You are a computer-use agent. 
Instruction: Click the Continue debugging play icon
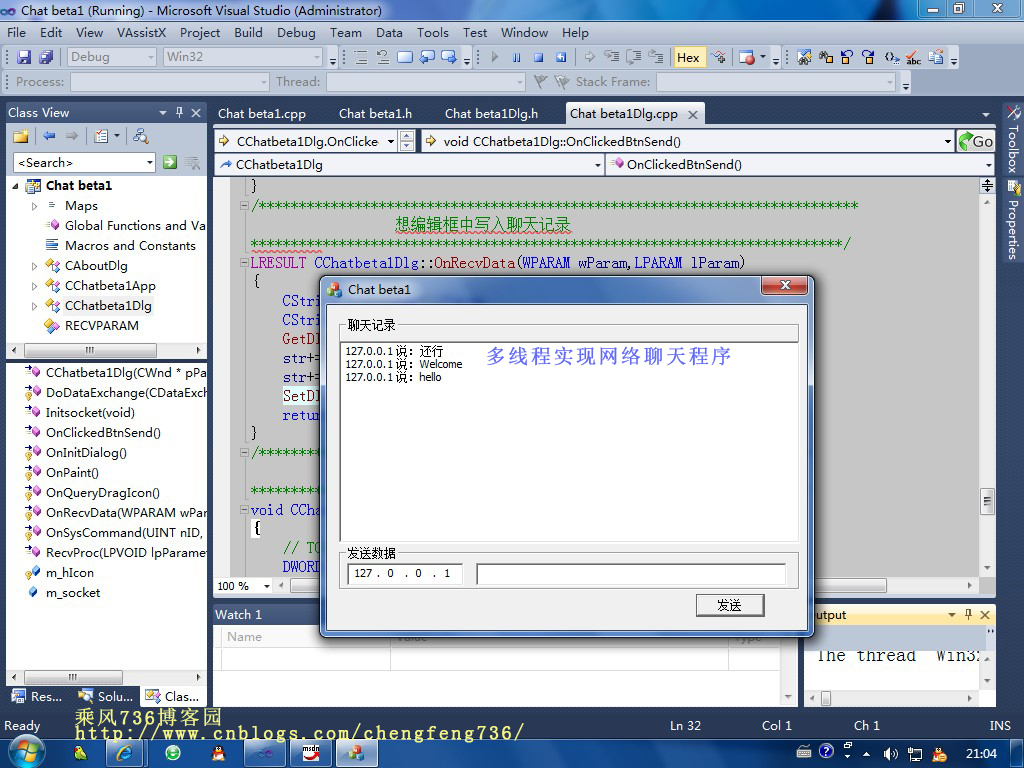(x=494, y=57)
